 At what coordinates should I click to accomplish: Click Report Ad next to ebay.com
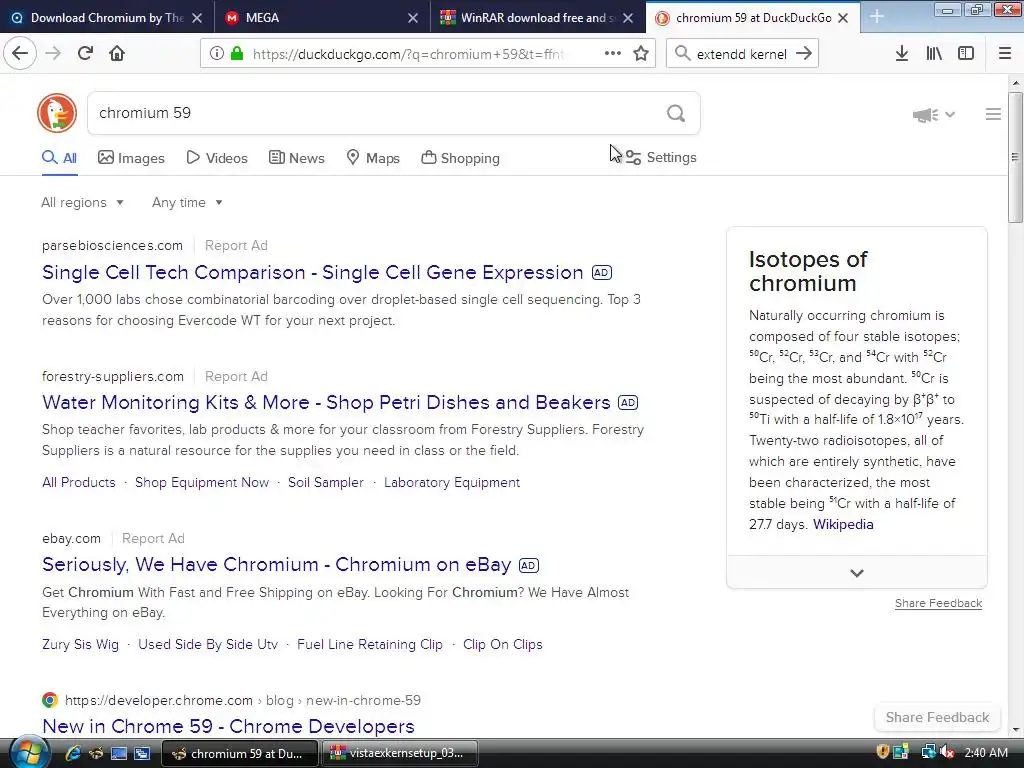point(153,538)
